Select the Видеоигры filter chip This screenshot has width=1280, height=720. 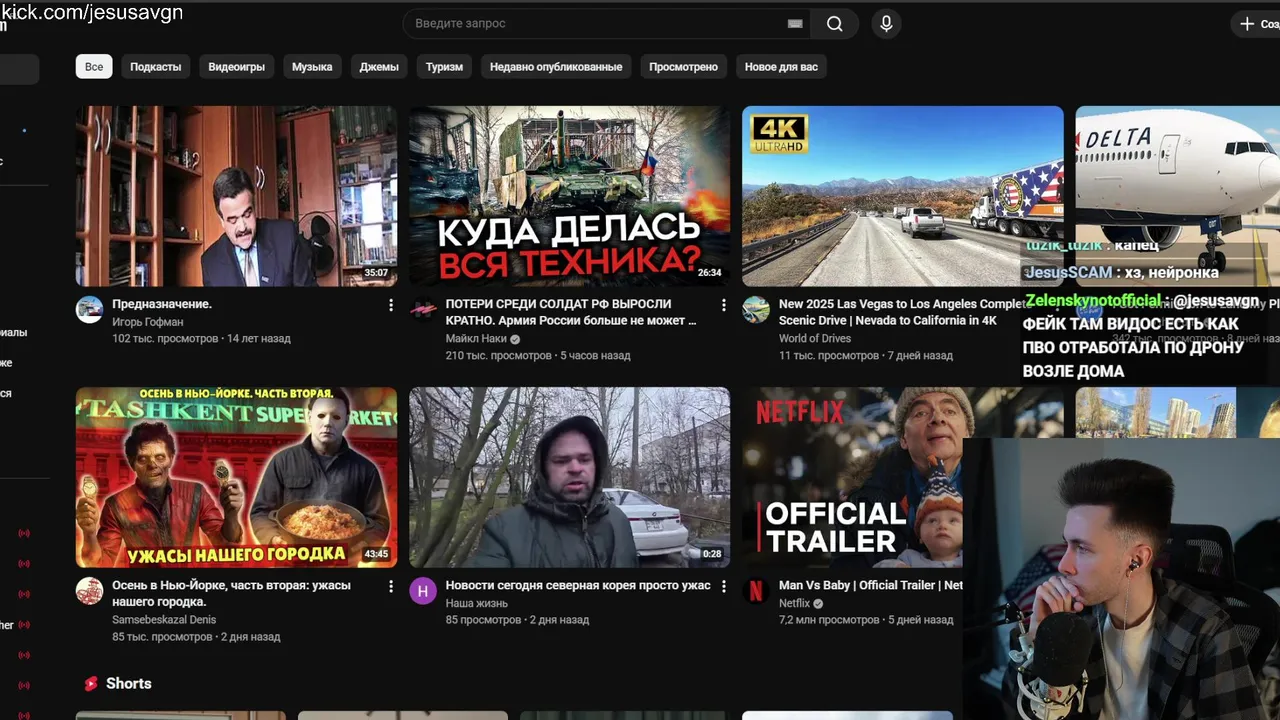tap(237, 67)
